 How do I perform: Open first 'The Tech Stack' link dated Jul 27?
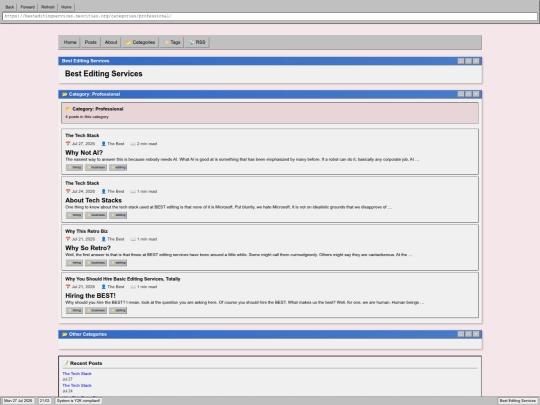pos(77,373)
